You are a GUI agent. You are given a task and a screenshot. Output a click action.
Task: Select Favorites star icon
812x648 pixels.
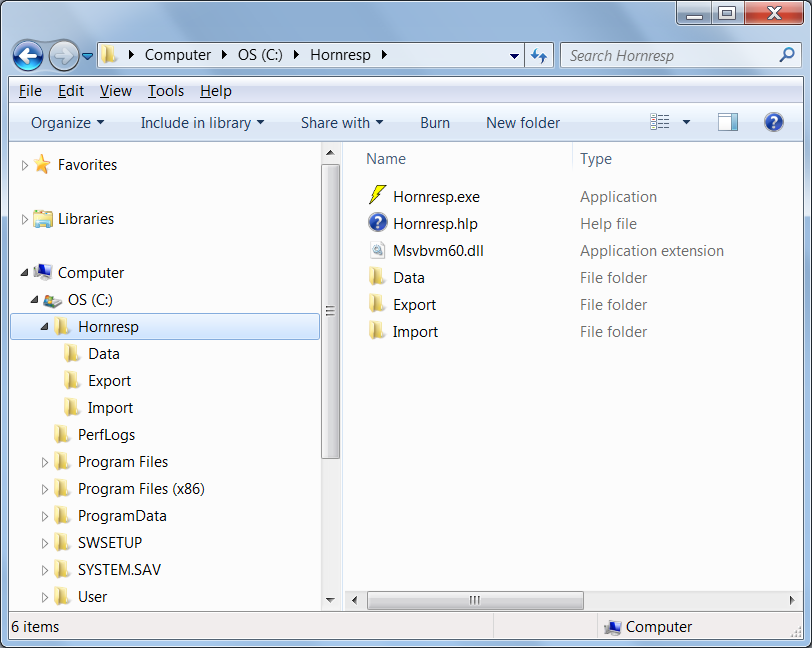coord(42,164)
